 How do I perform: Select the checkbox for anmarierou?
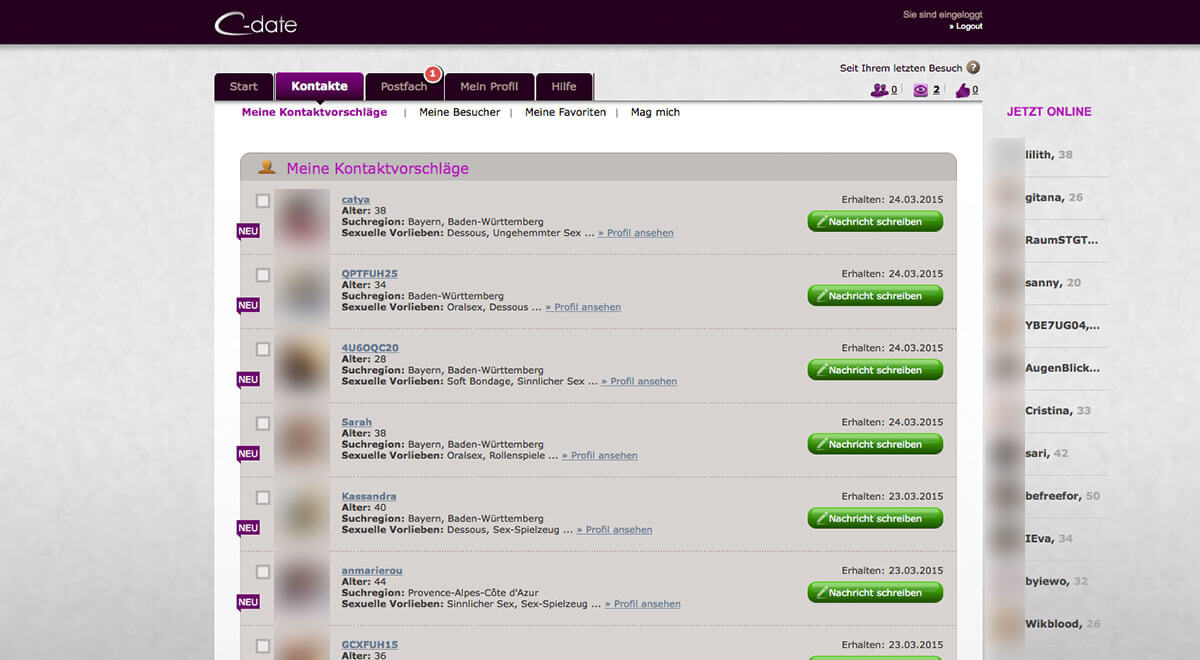[x=263, y=572]
